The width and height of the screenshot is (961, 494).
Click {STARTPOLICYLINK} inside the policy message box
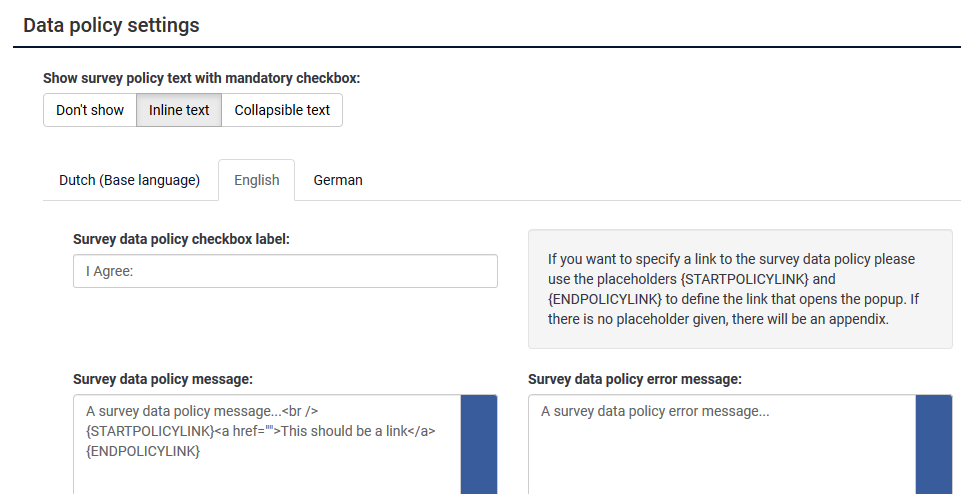click(150, 431)
